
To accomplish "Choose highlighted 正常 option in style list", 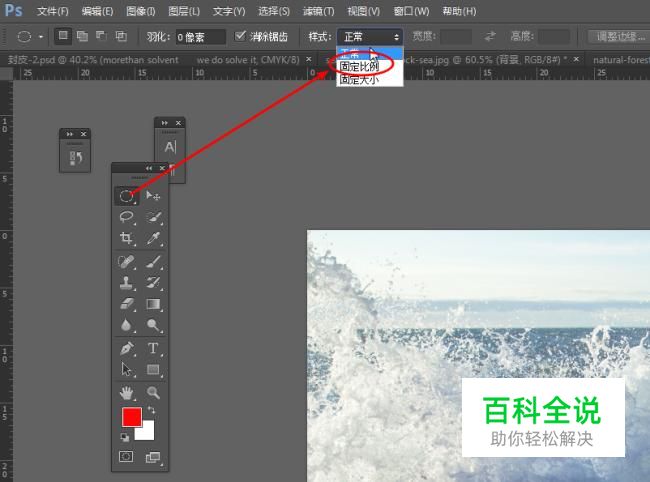I will (370, 53).
